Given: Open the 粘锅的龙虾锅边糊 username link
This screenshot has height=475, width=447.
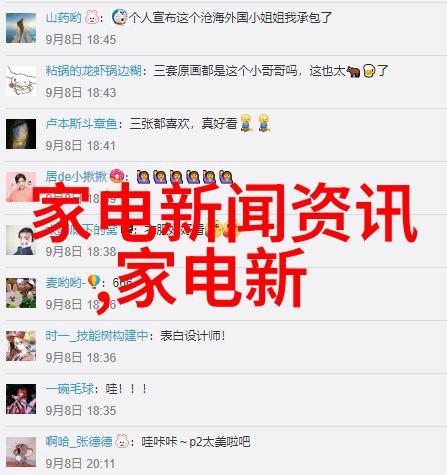Looking at the screenshot, I should [x=94, y=71].
